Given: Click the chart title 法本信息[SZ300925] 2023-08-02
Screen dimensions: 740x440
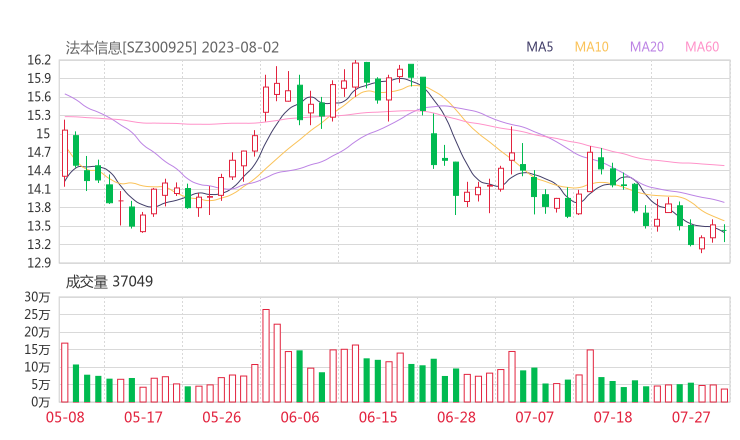Looking at the screenshot, I should pos(172,48).
